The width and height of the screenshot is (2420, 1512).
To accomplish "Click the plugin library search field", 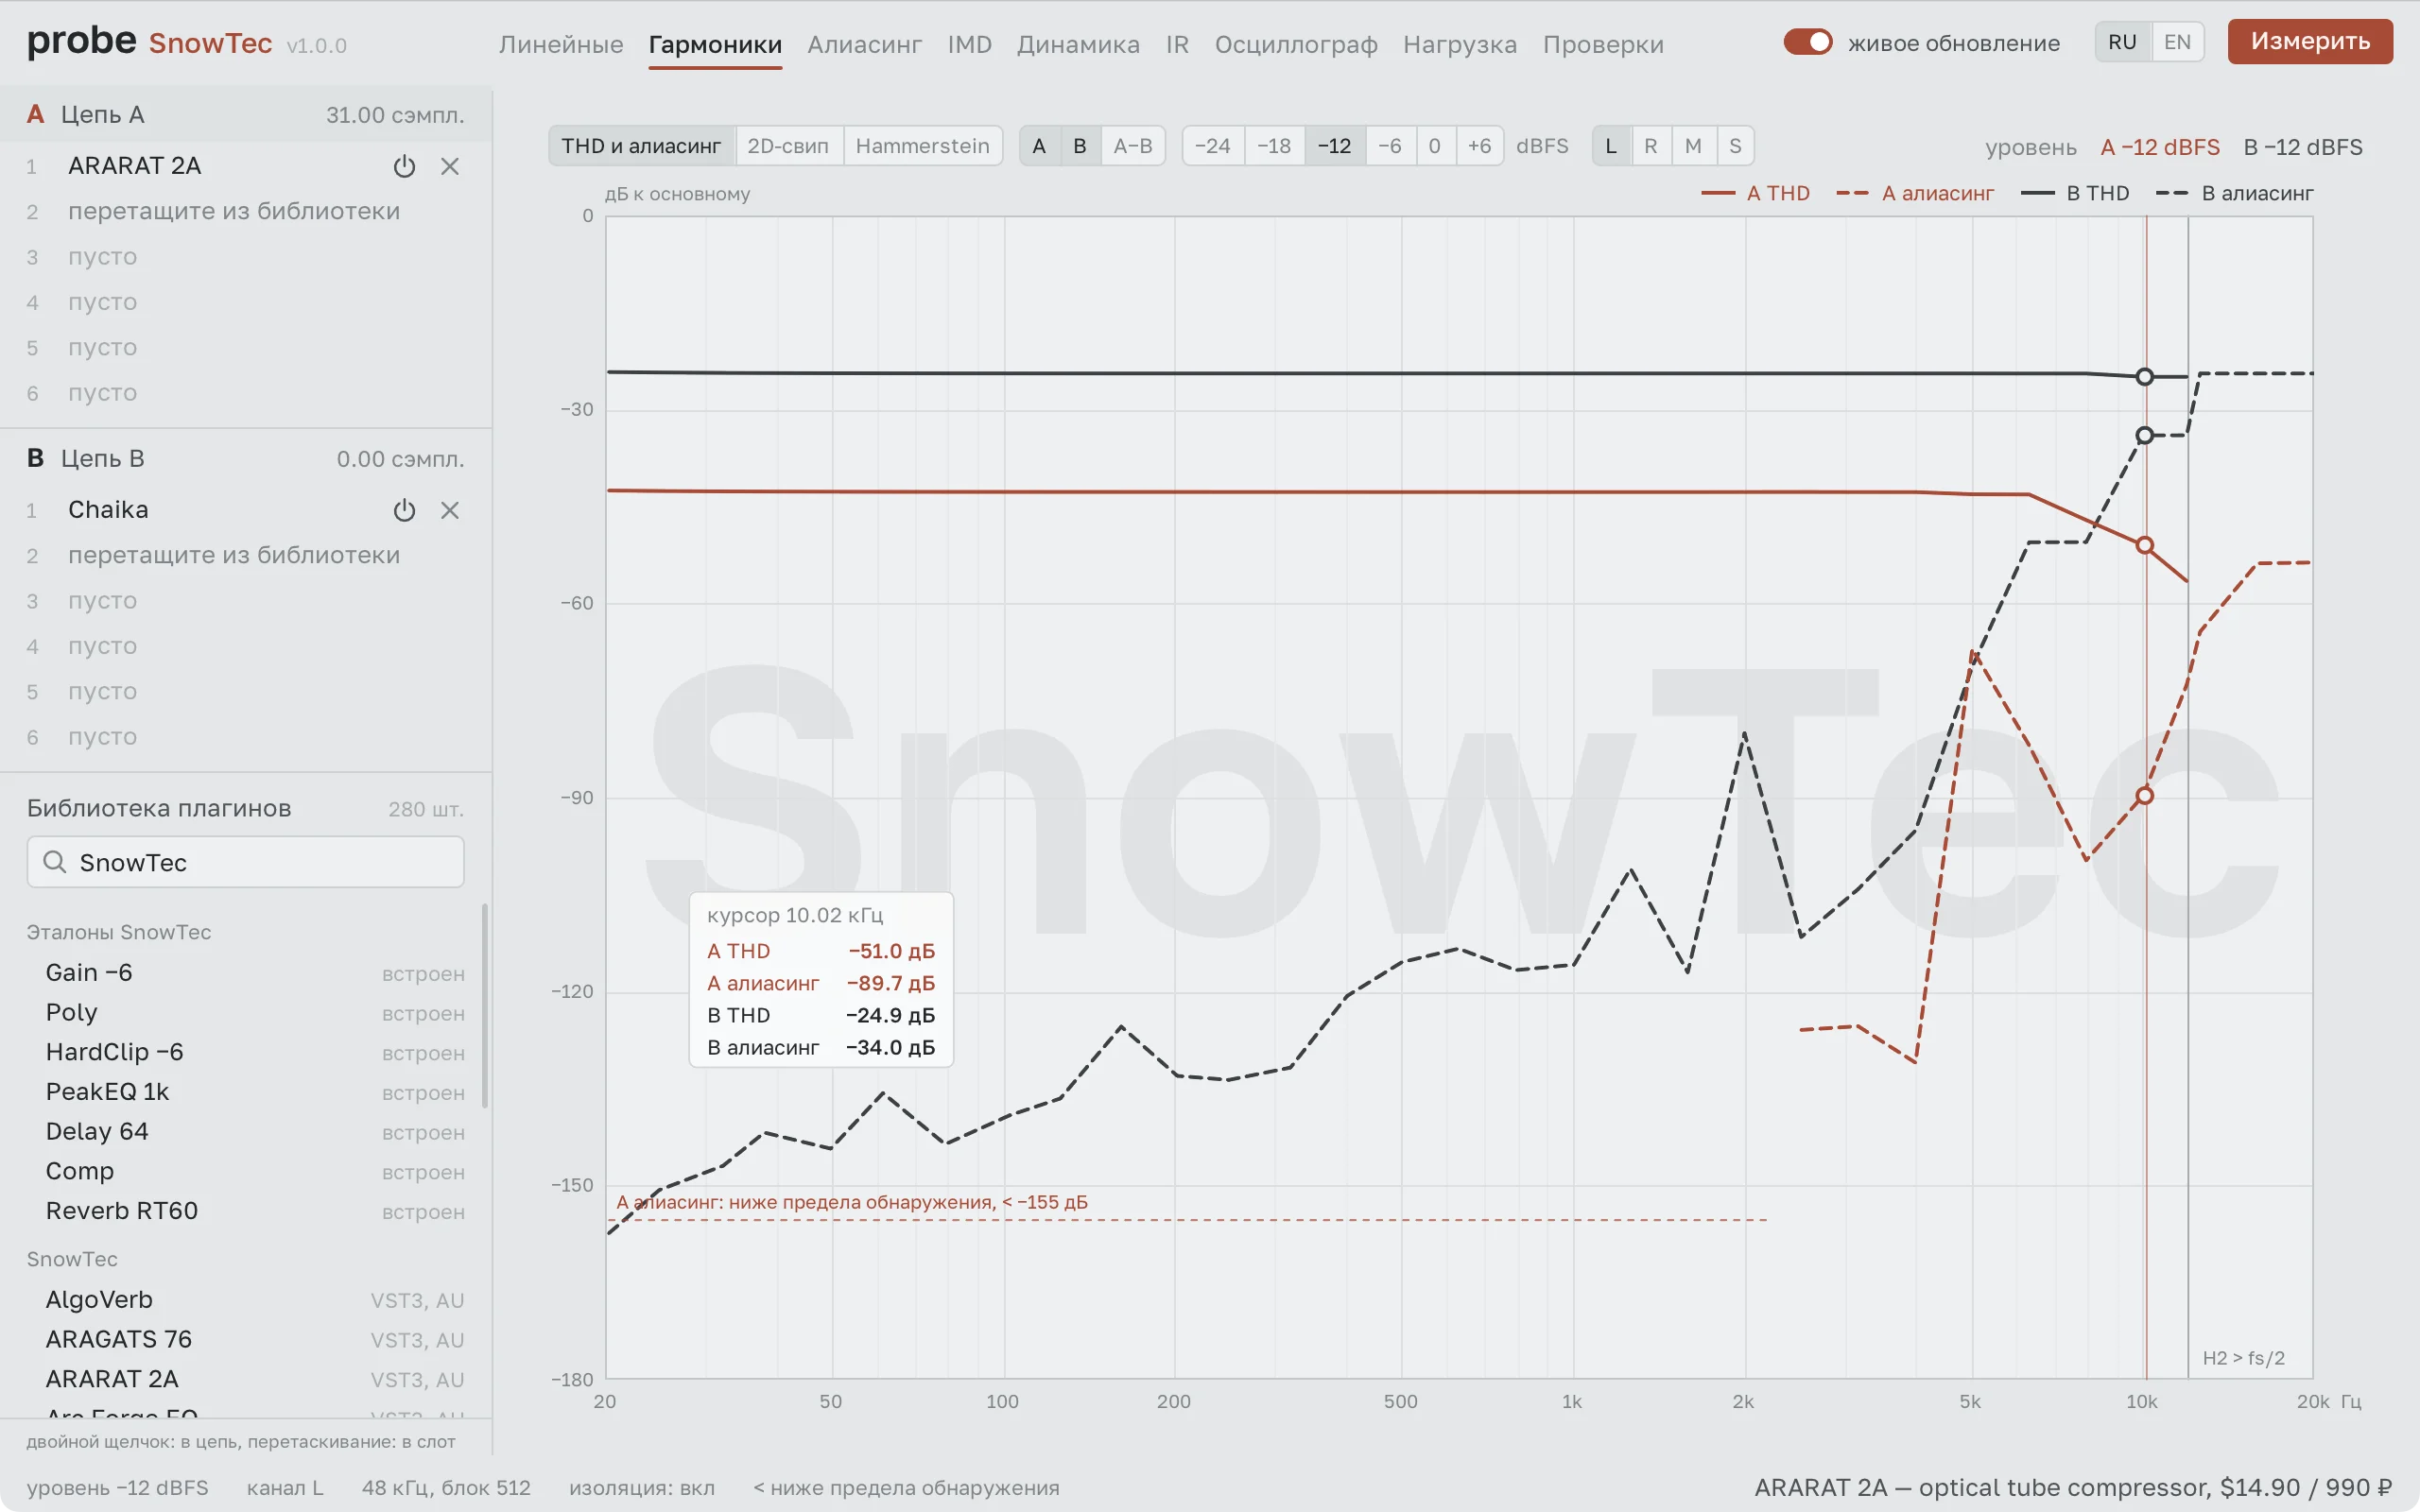I will (x=245, y=862).
